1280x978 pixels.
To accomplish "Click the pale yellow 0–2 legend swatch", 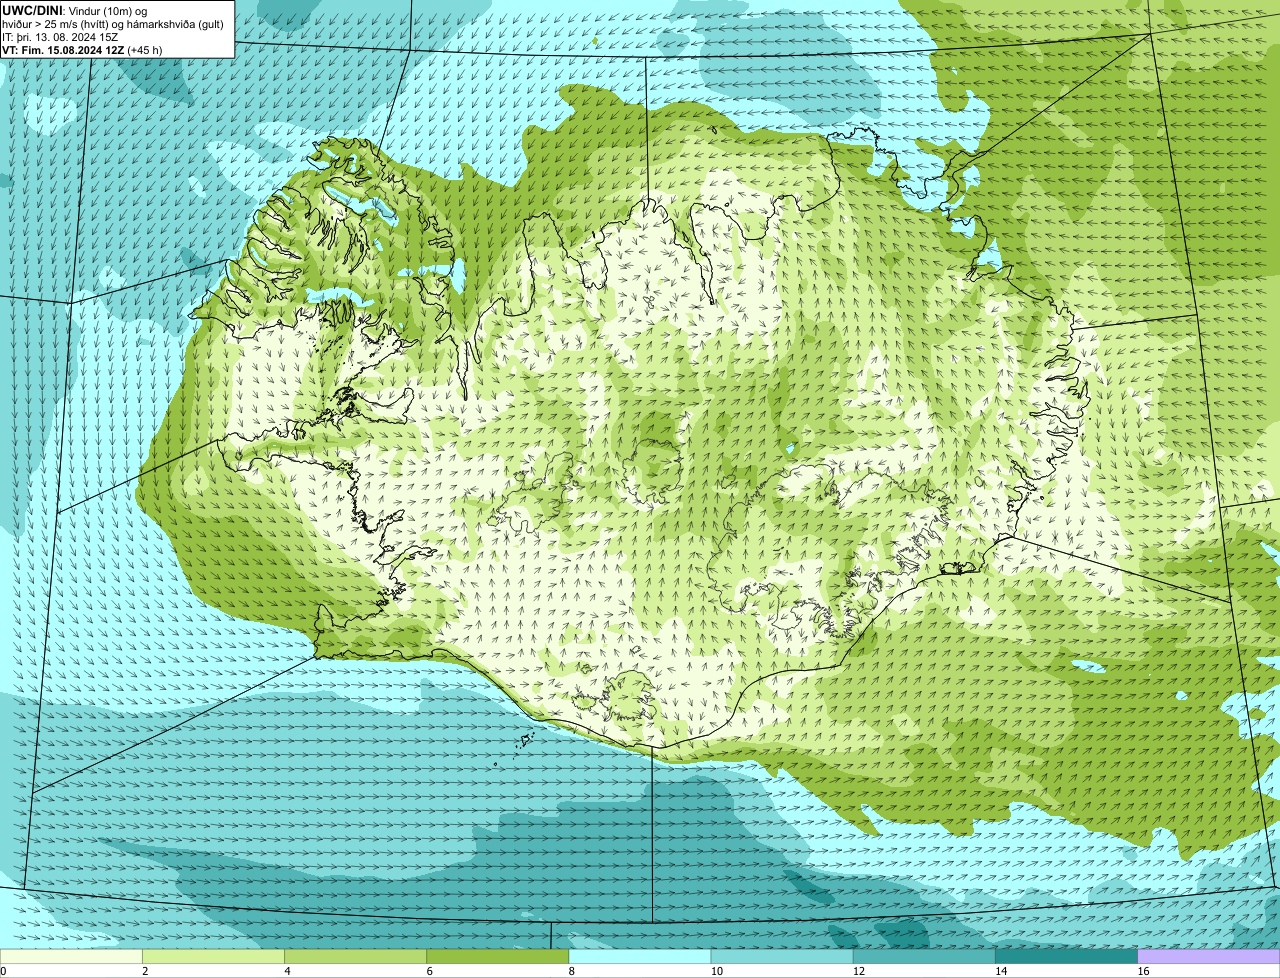I will click(x=71, y=956).
